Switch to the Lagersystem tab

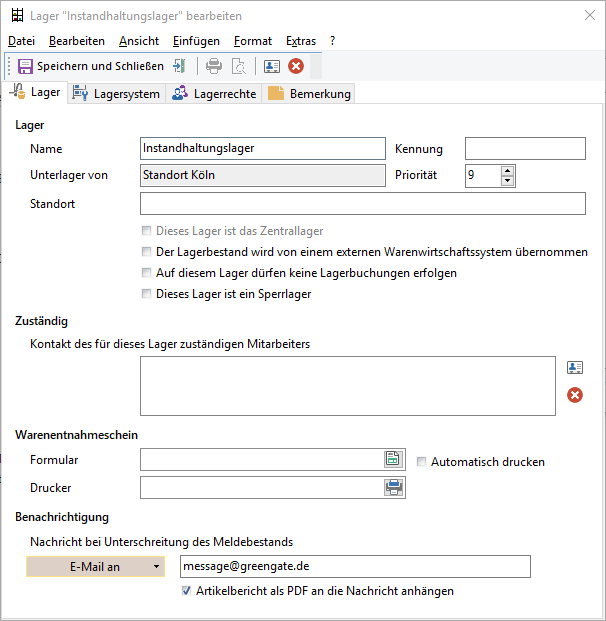[117, 94]
